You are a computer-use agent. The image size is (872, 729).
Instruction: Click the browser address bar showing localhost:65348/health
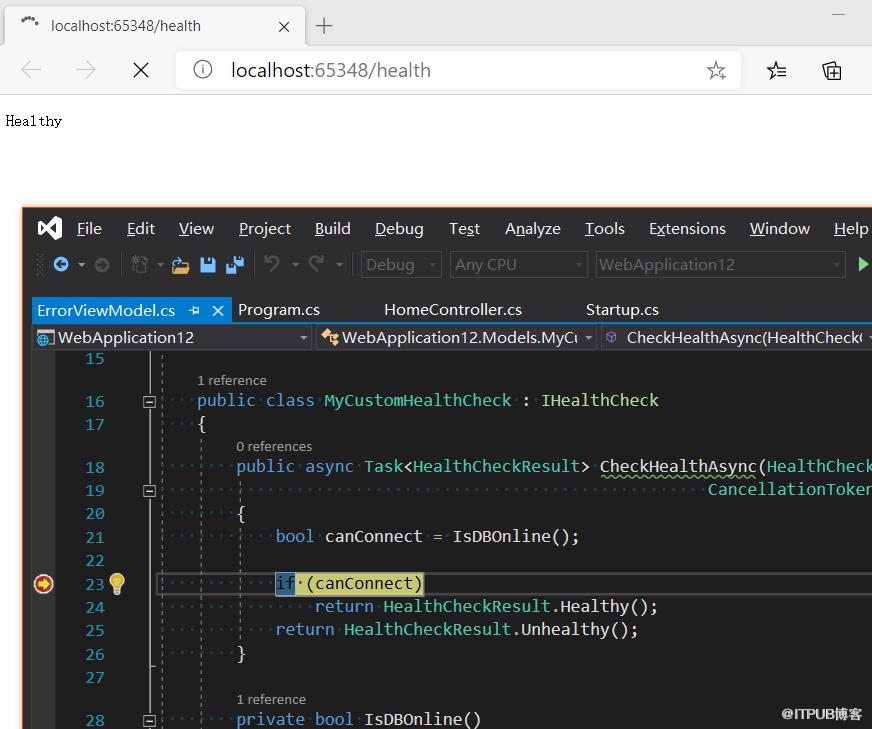458,70
